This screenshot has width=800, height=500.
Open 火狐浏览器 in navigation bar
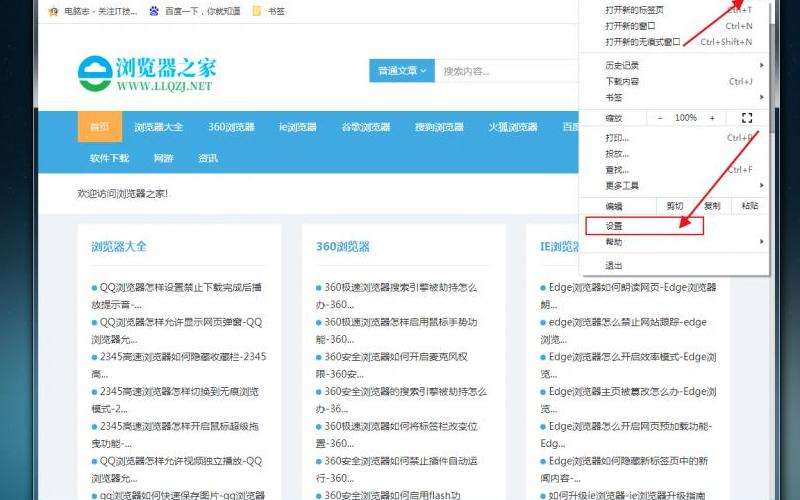click(513, 127)
